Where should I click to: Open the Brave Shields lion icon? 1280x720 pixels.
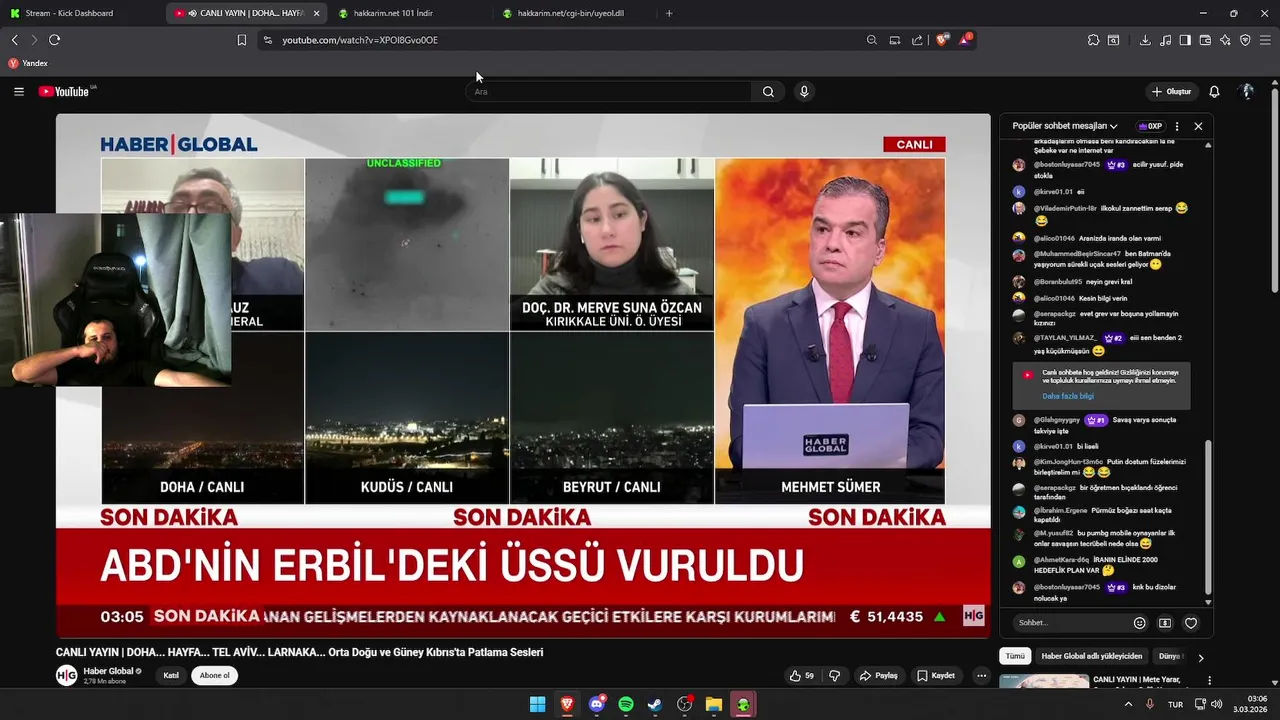(x=942, y=40)
